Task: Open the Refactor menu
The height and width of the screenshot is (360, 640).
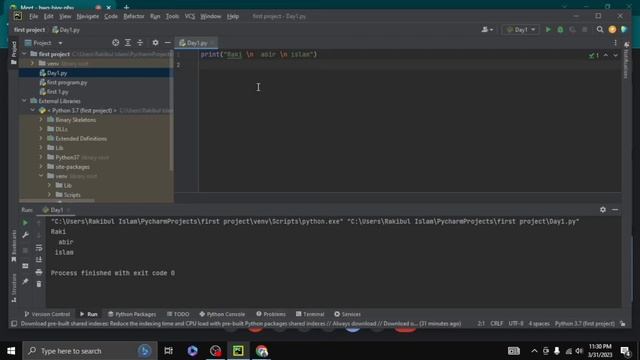Action: tap(134, 16)
